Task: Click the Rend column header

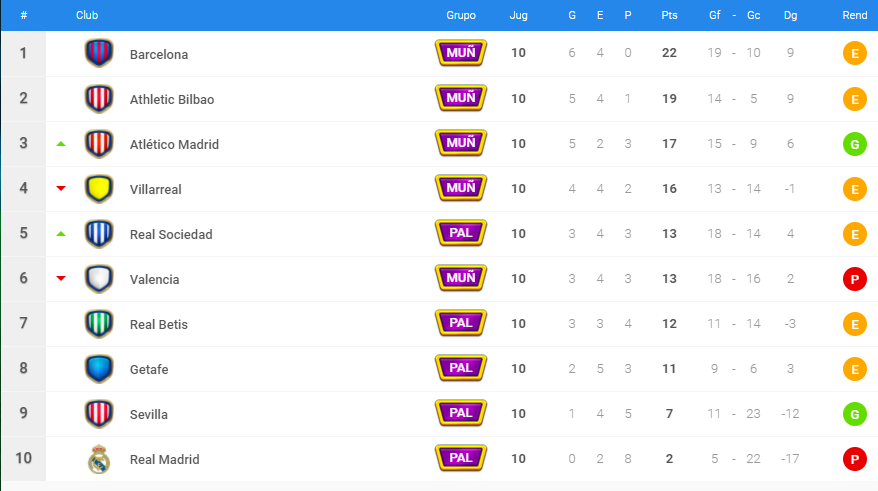Action: point(854,15)
